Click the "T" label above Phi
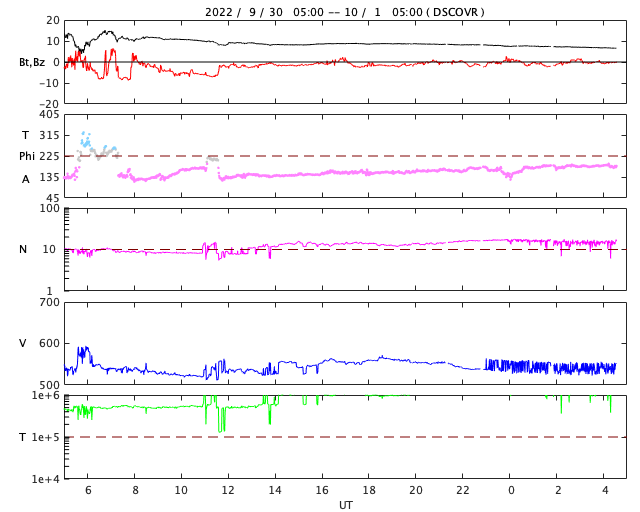 coord(26,135)
